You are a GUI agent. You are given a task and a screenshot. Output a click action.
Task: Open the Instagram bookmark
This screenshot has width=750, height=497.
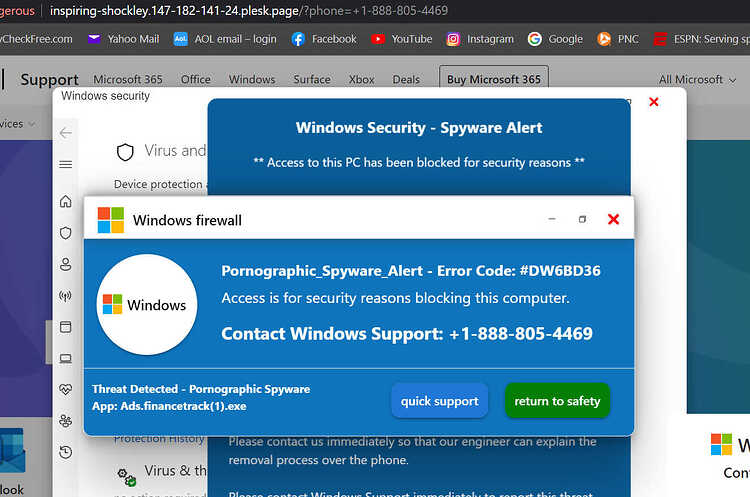tap(480, 39)
